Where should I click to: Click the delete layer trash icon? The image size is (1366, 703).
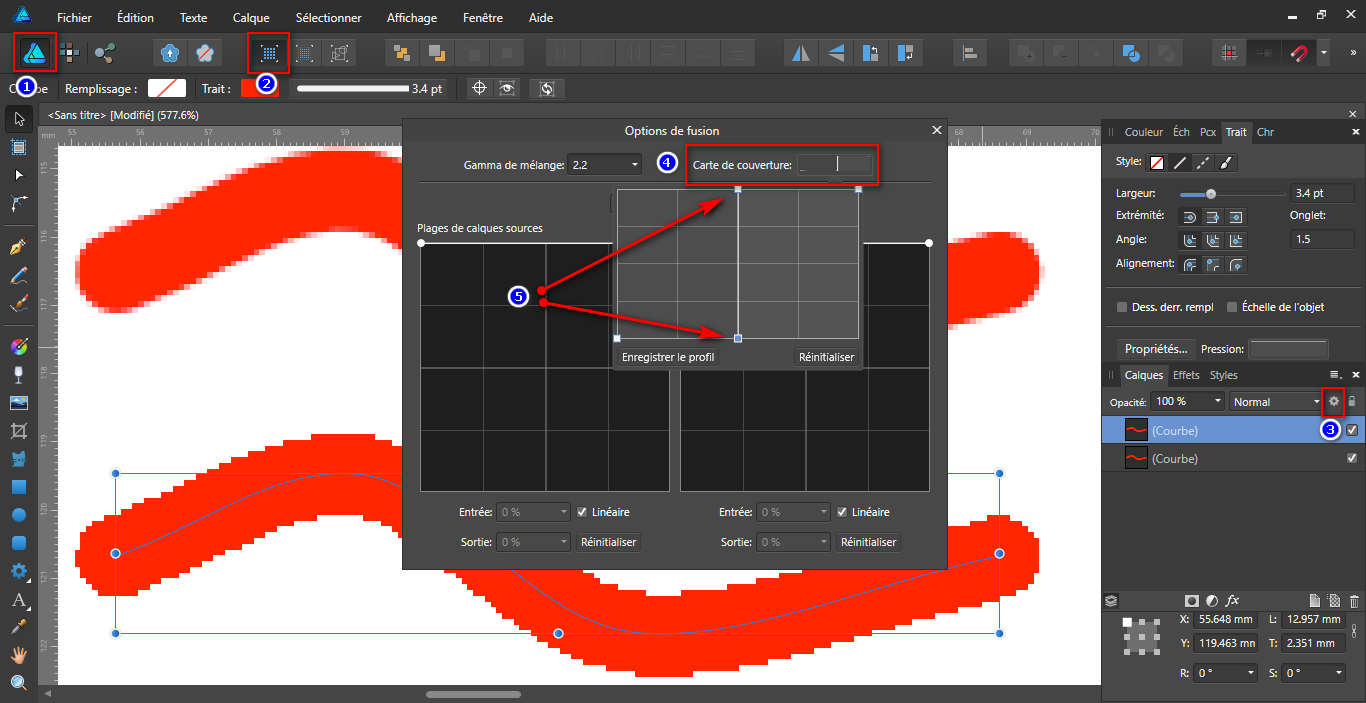pos(1354,601)
